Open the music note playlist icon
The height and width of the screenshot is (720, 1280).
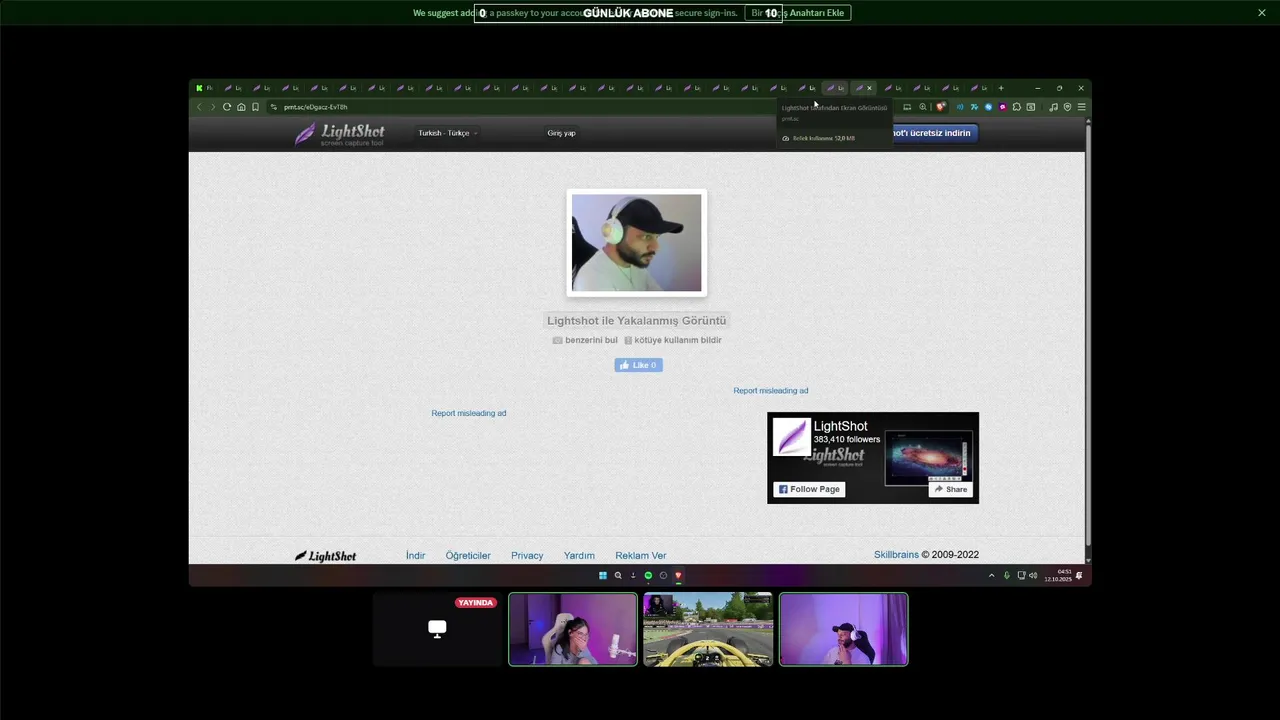click(x=1053, y=107)
